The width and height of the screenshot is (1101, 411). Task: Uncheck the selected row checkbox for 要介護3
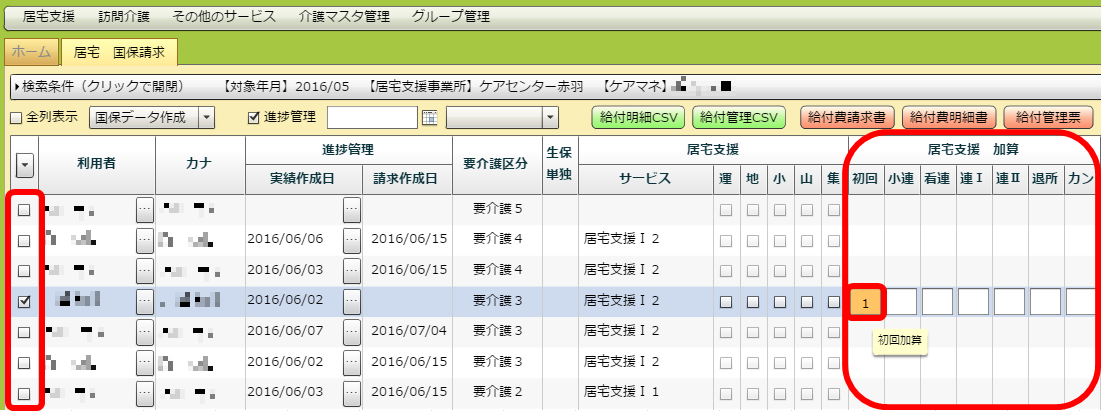[x=24, y=300]
